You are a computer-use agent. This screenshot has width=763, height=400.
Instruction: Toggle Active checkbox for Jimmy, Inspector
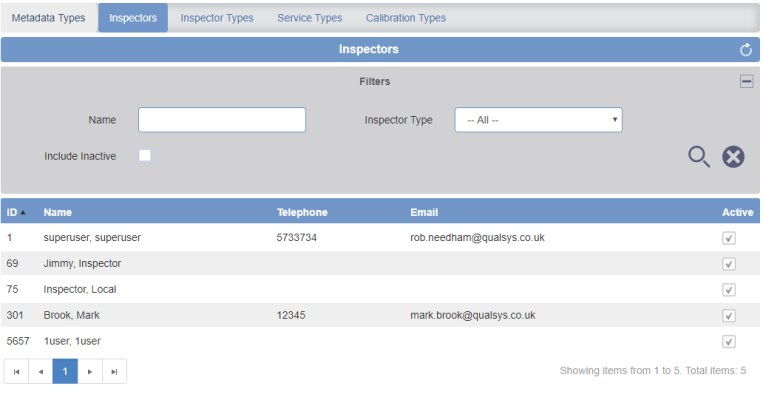[x=728, y=264]
